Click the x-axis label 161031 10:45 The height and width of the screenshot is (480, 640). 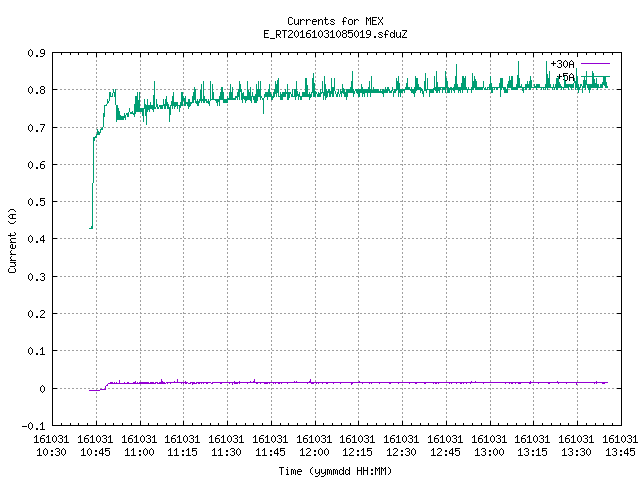(x=95, y=446)
